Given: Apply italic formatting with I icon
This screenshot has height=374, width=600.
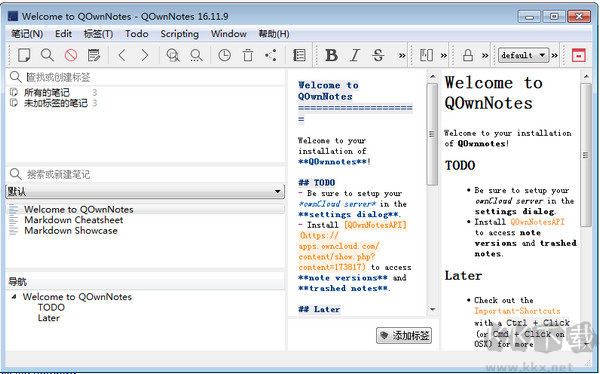Looking at the screenshot, I should click(355, 55).
